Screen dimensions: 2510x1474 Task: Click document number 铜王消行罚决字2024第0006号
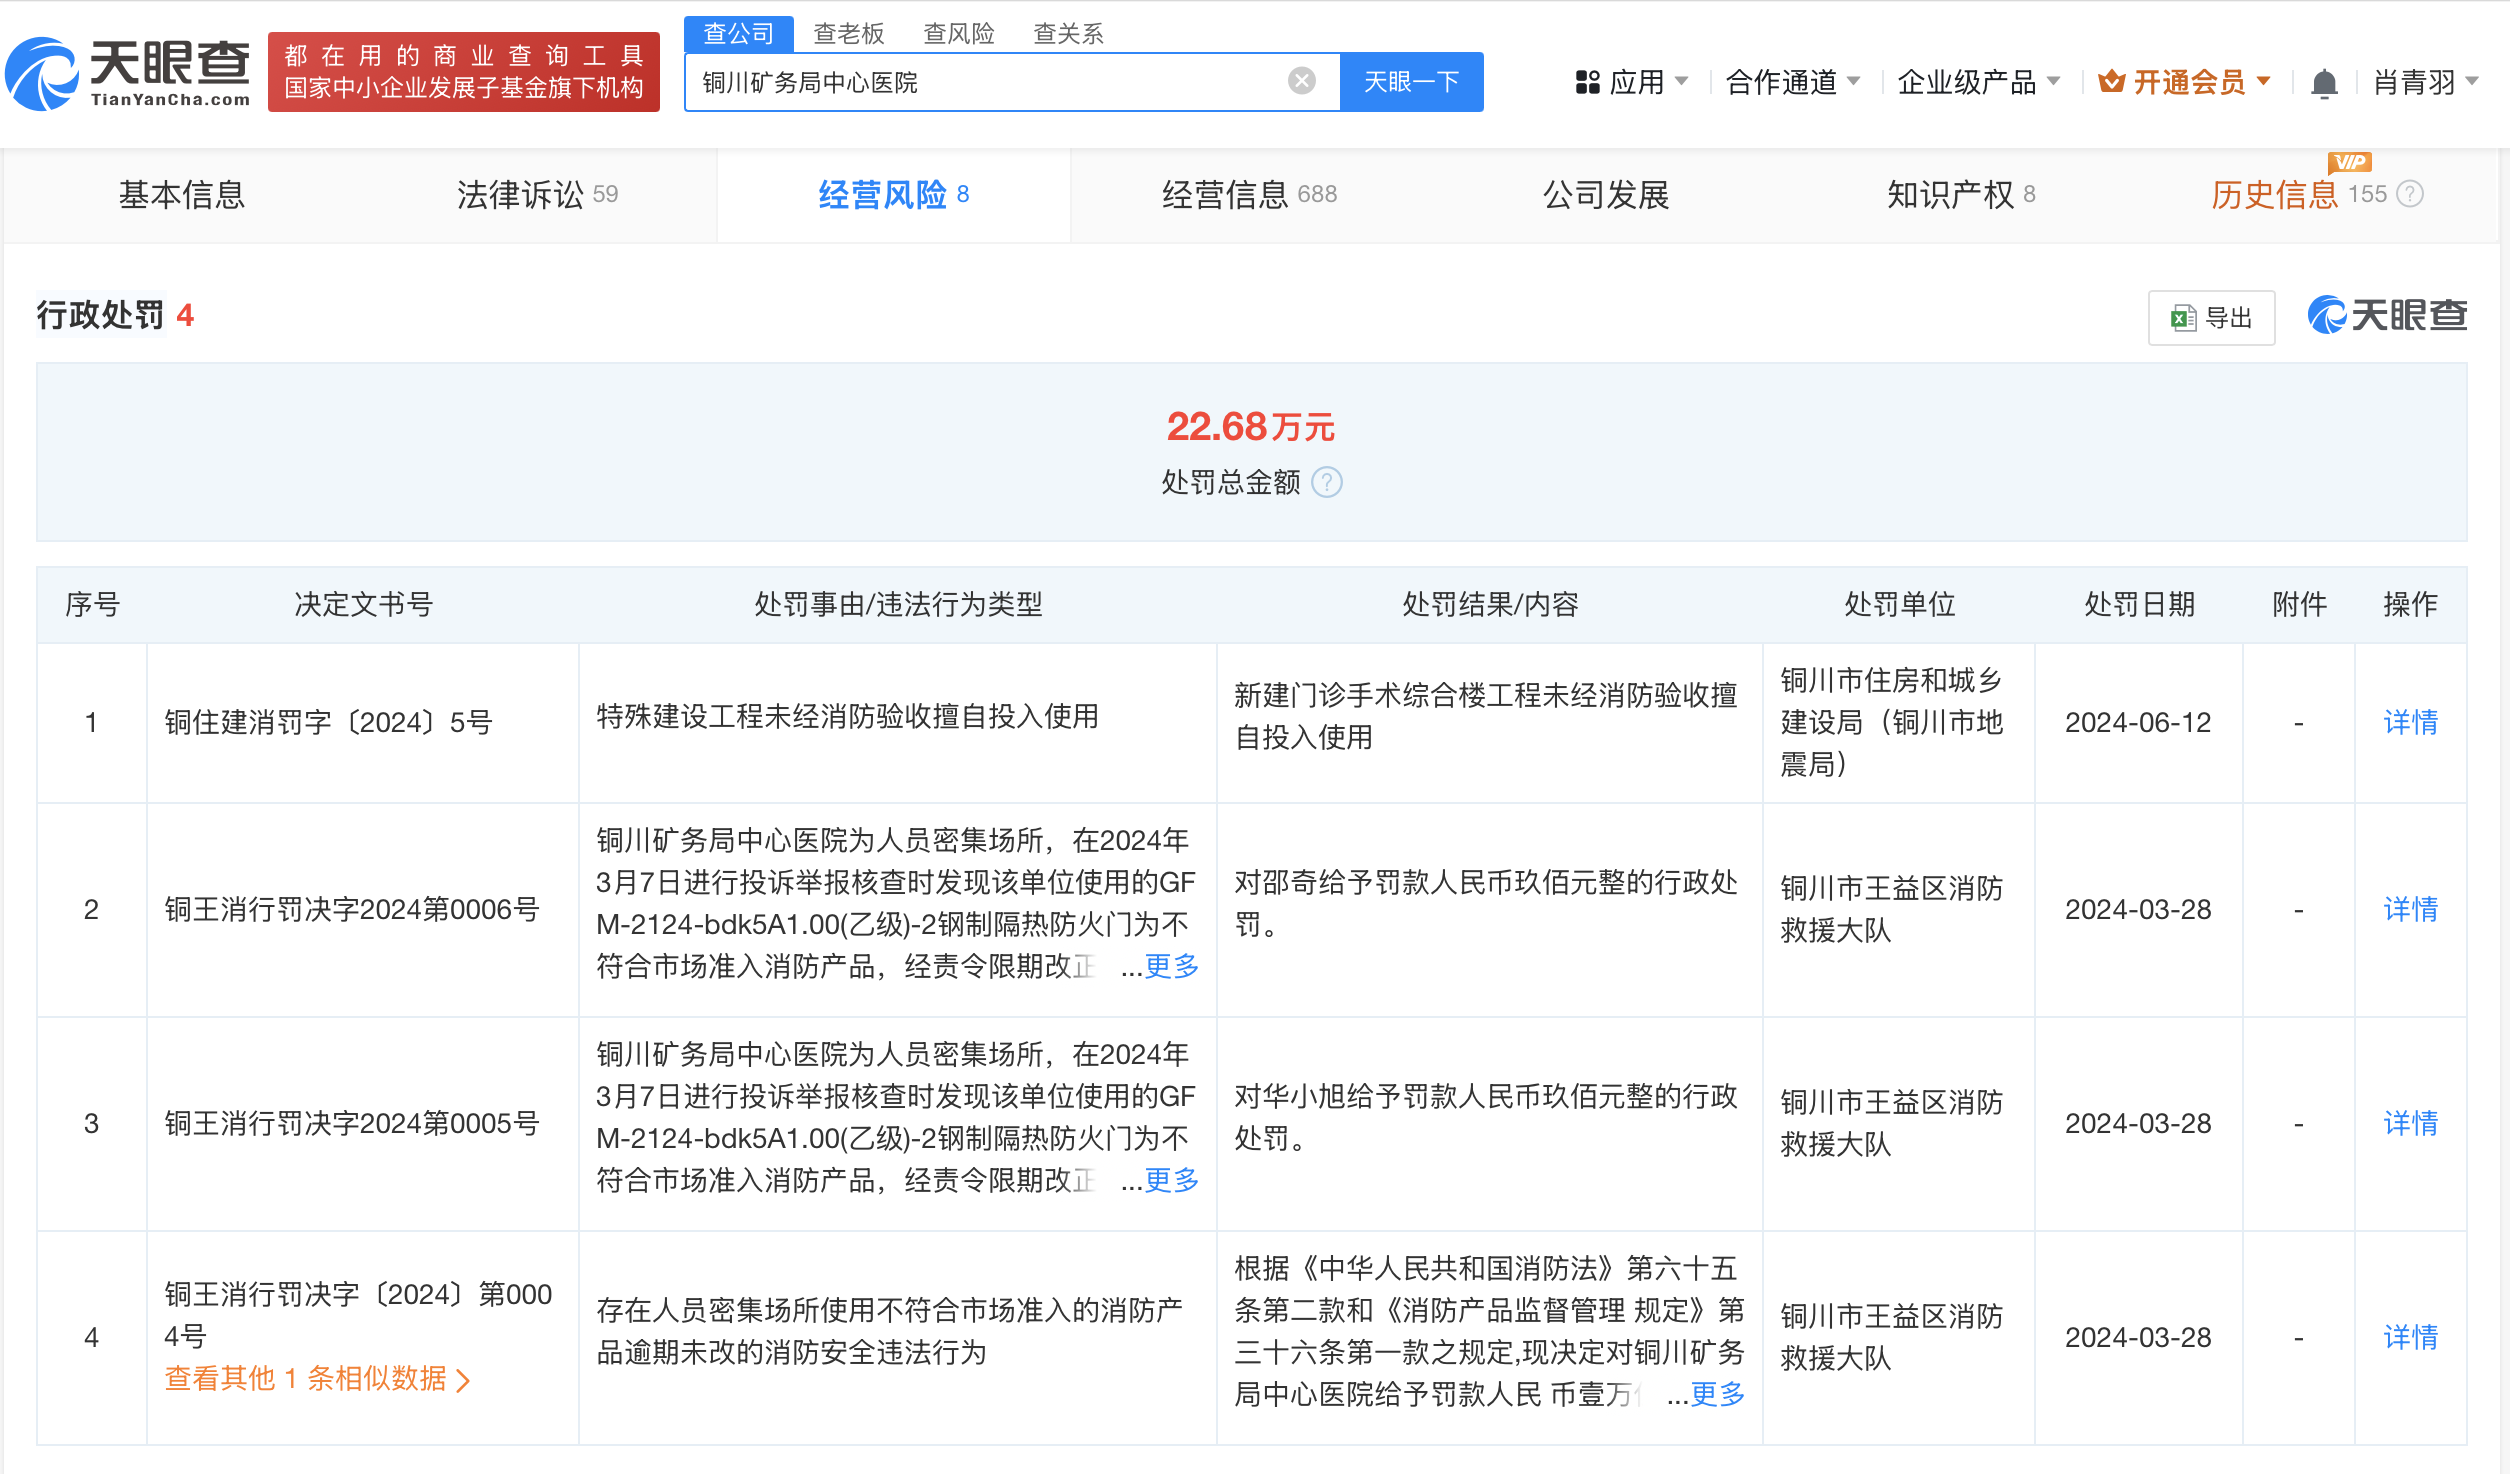coord(352,909)
